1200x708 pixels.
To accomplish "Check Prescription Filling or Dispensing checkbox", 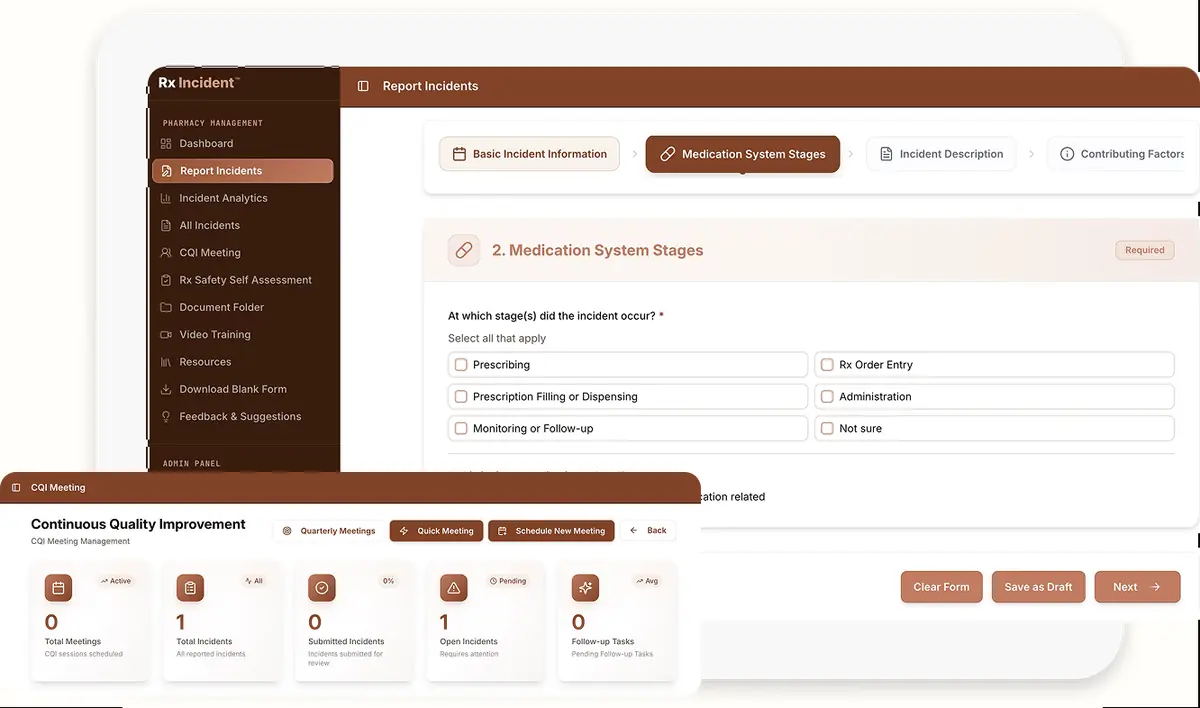I will pyautogui.click(x=461, y=397).
